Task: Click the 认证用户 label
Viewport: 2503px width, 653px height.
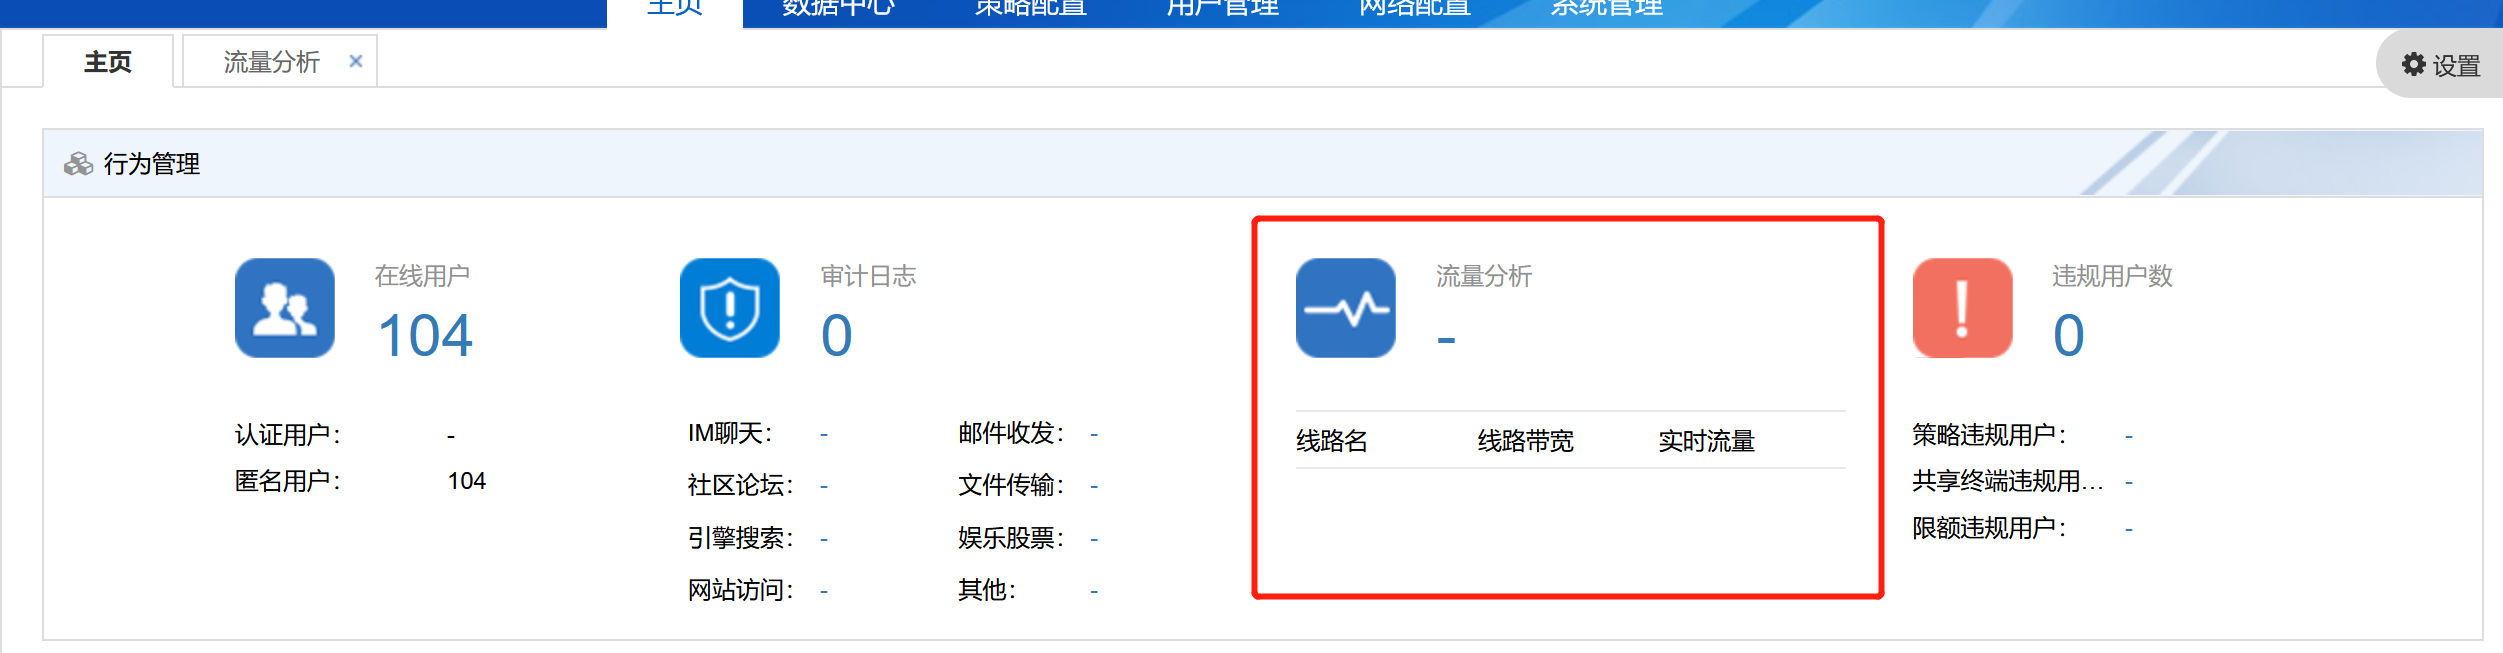Action: [x=288, y=435]
